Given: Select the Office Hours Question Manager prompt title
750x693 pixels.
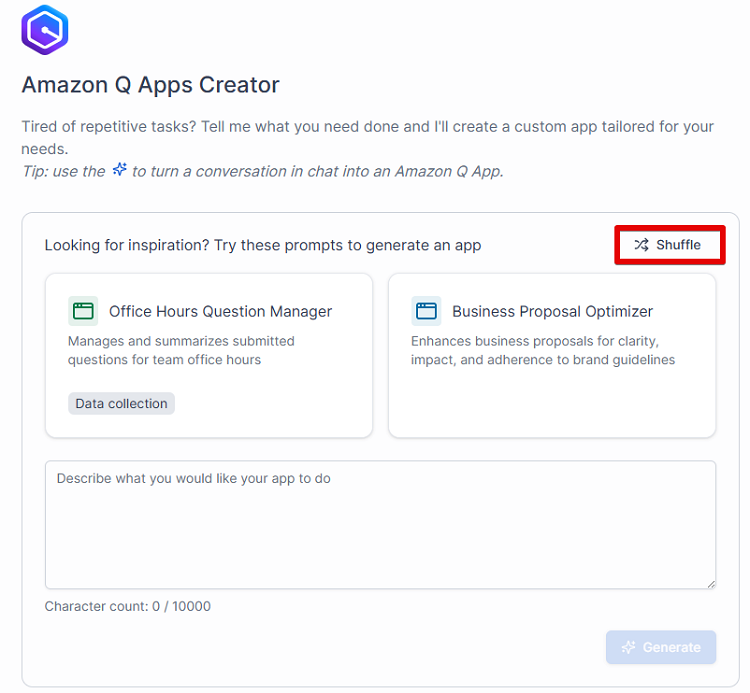Looking at the screenshot, I should pyautogui.click(x=220, y=311).
